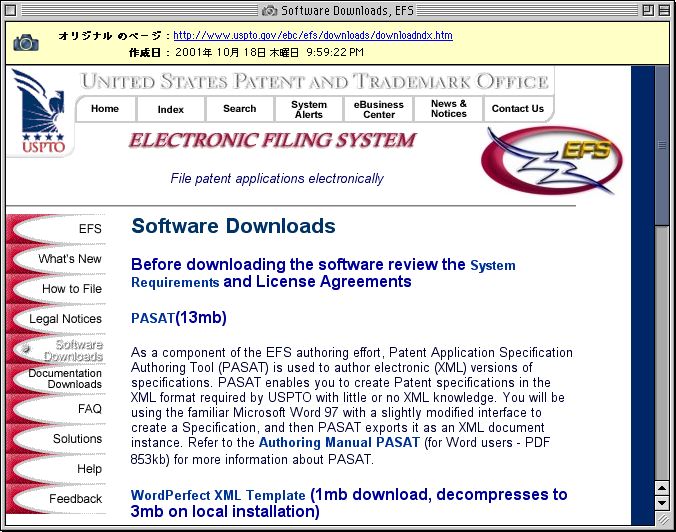Select the Search tab

click(x=240, y=109)
